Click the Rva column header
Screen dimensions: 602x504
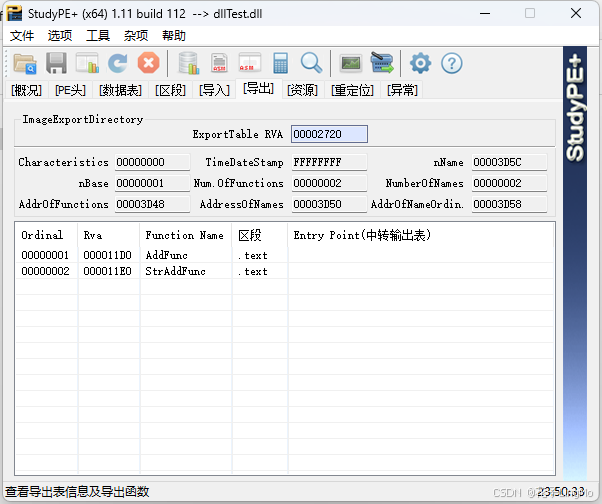pyautogui.click(x=109, y=235)
